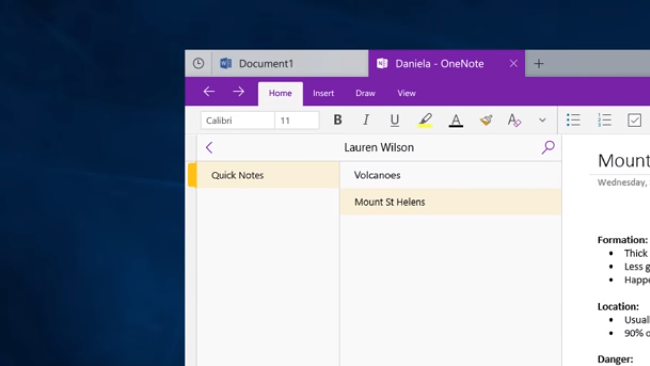
Task: Select the Format Painter brush
Action: (x=486, y=120)
